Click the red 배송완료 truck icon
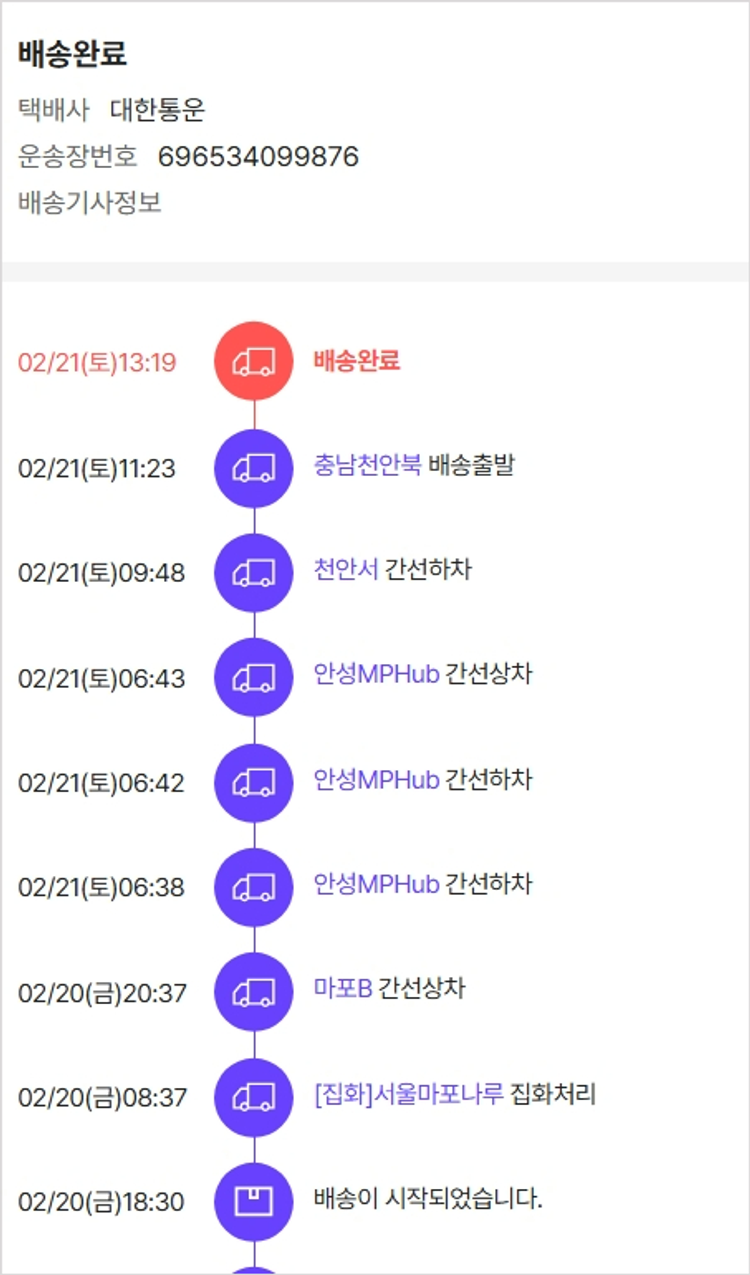The height and width of the screenshot is (1275, 750). (254, 361)
